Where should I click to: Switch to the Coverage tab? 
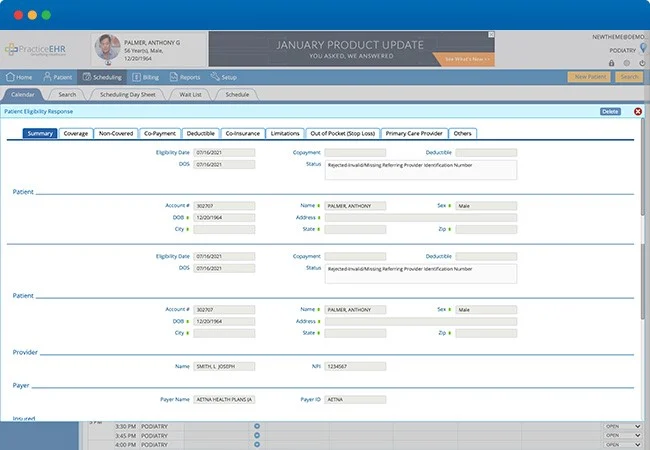pyautogui.click(x=76, y=133)
